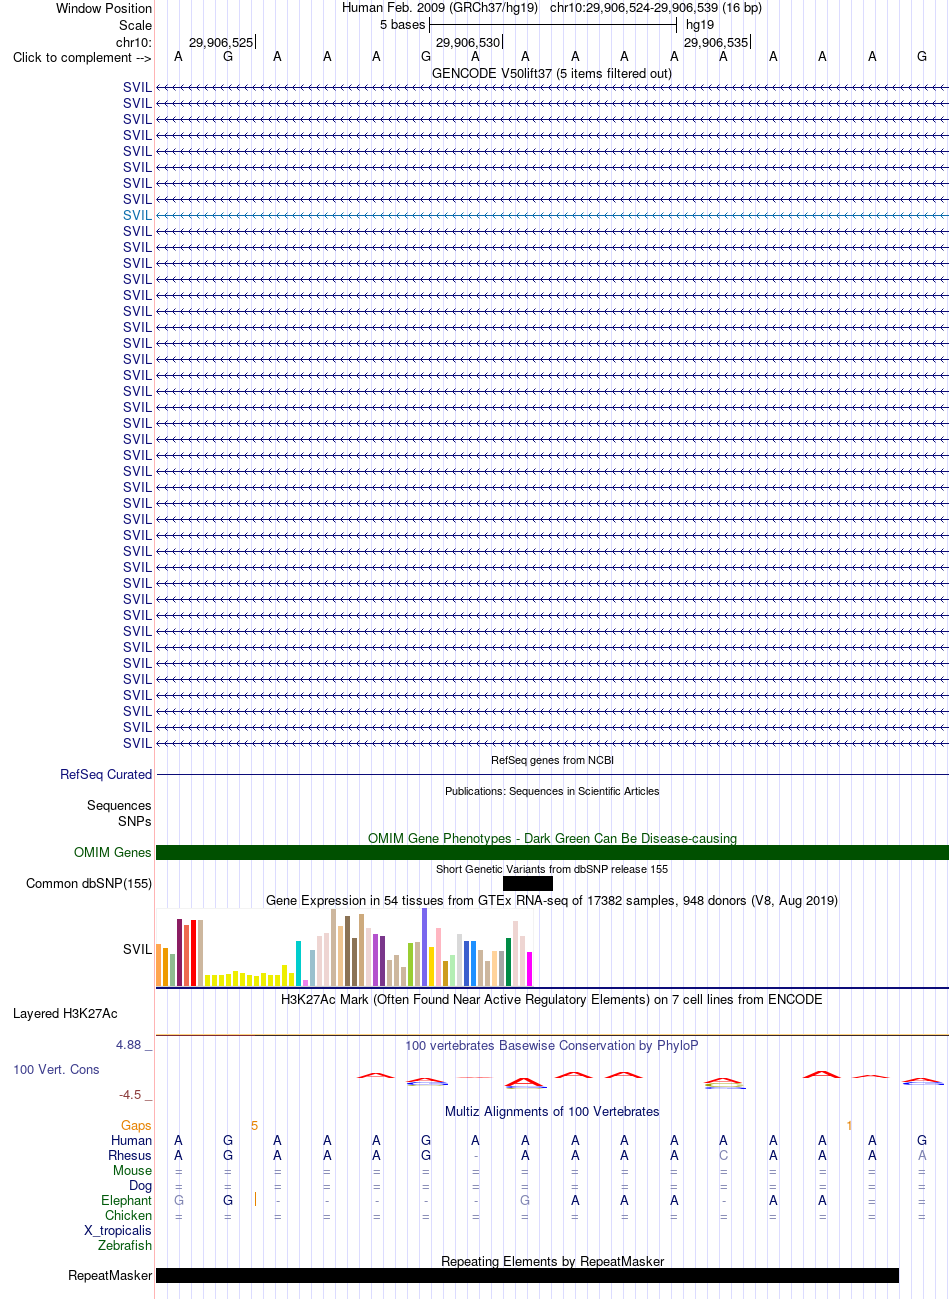Click the C base in the Rhesus row
This screenshot has height=1299, width=950.
723,1155
